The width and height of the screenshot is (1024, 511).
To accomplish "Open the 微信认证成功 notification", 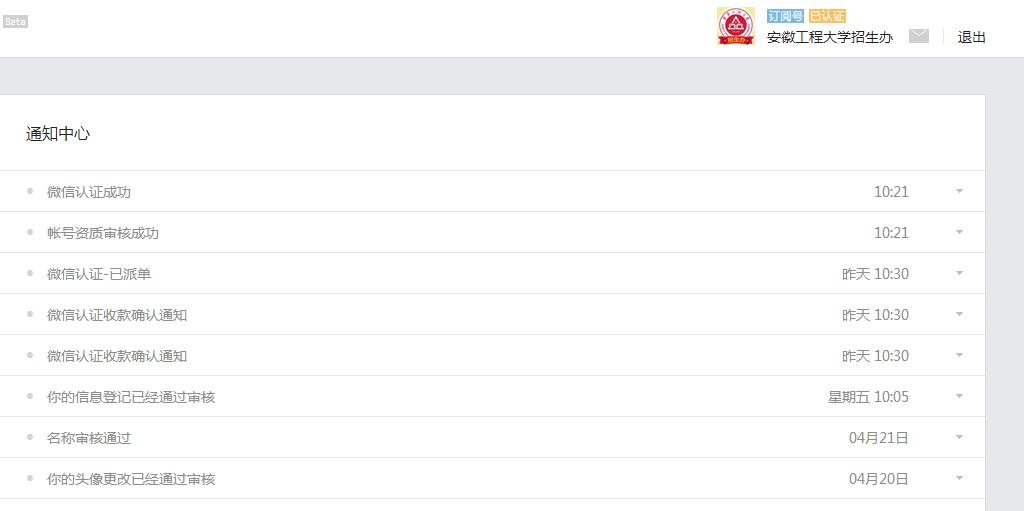I will click(x=89, y=192).
